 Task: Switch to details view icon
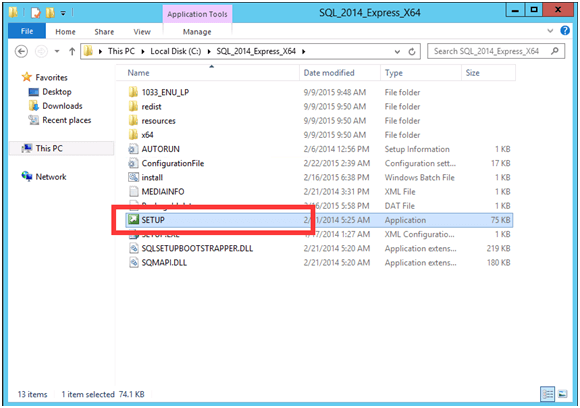pyautogui.click(x=547, y=394)
